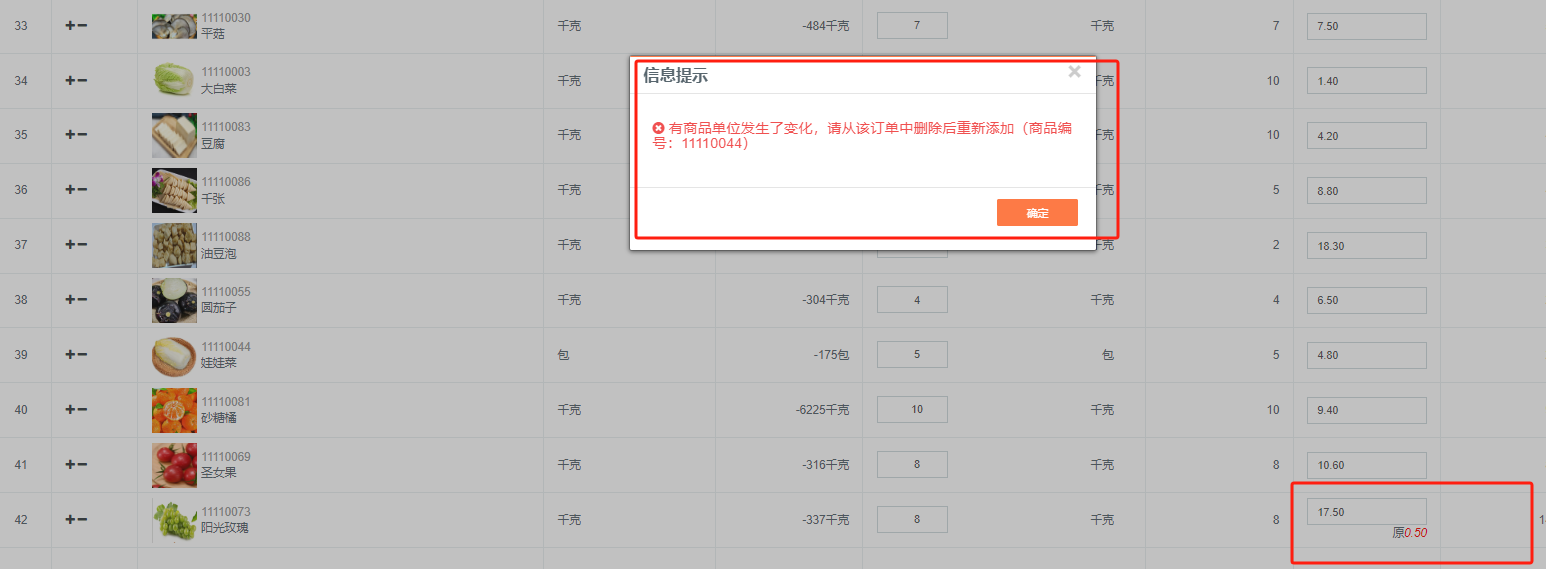Click the plus icon in 砂糖橘 row

point(70,410)
